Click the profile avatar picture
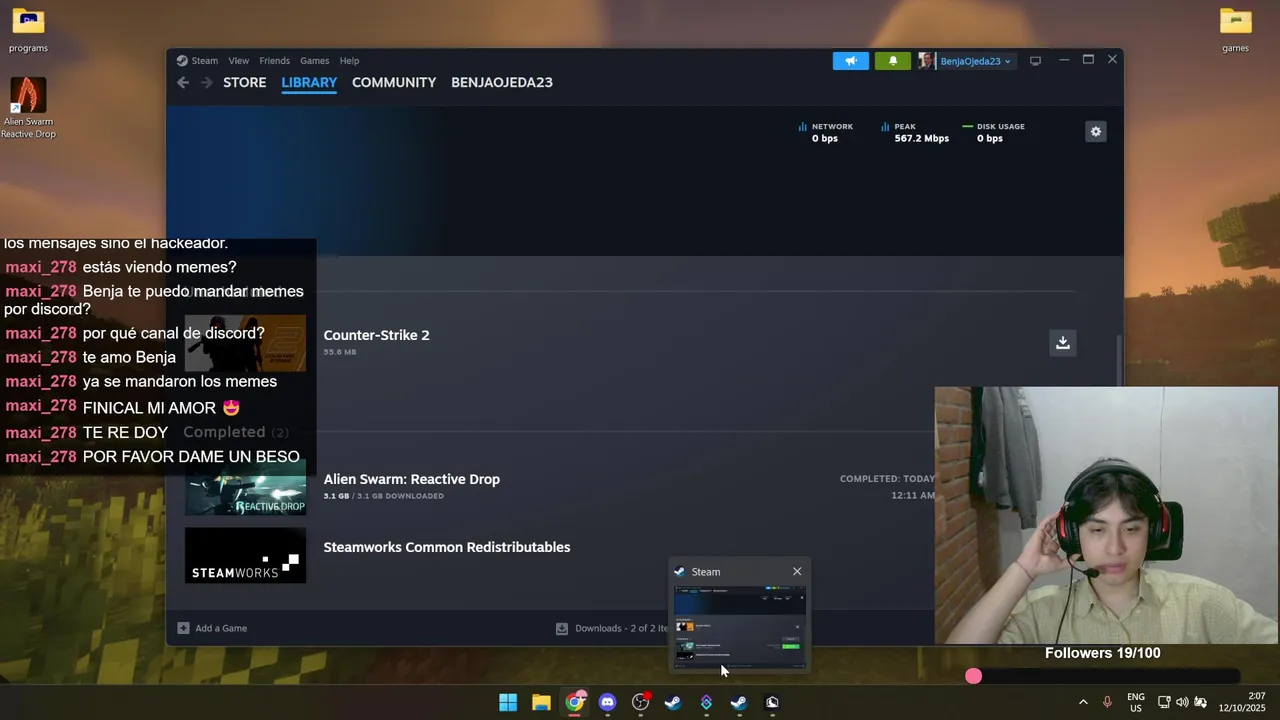The height and width of the screenshot is (720, 1280). (926, 61)
